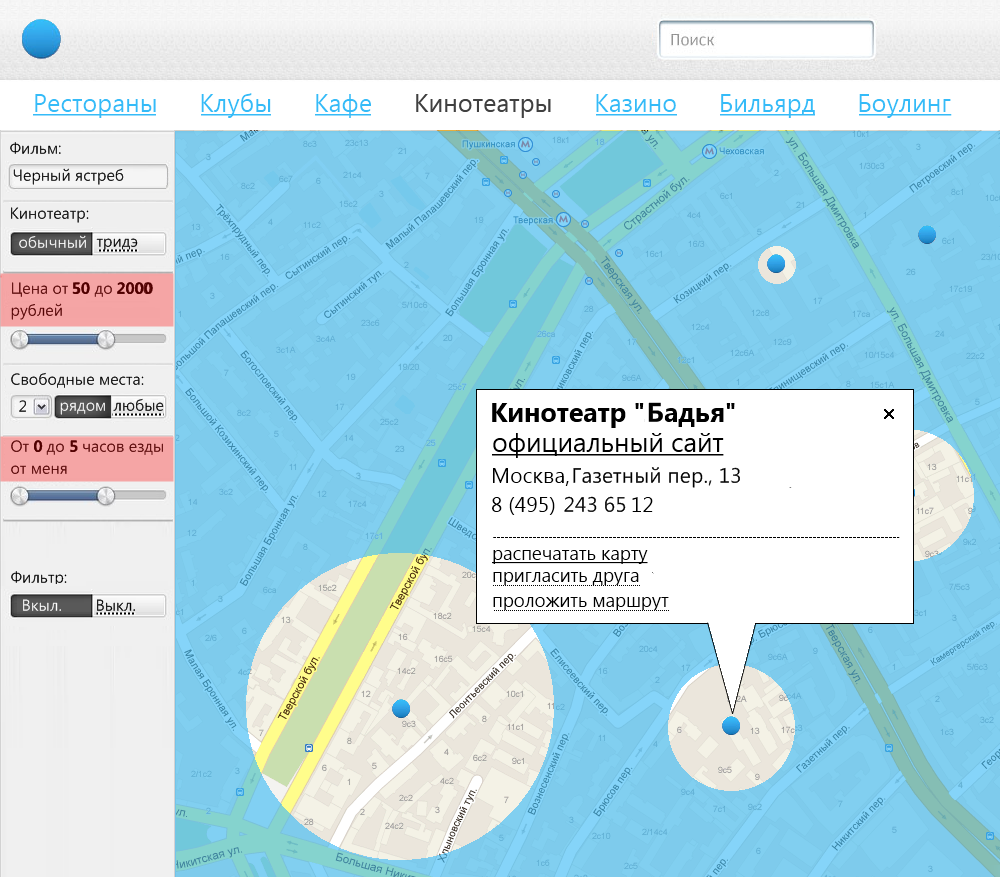Viewport: 1000px width, 877px height.
Task: Open the Фильм selection field
Action: tap(88, 176)
